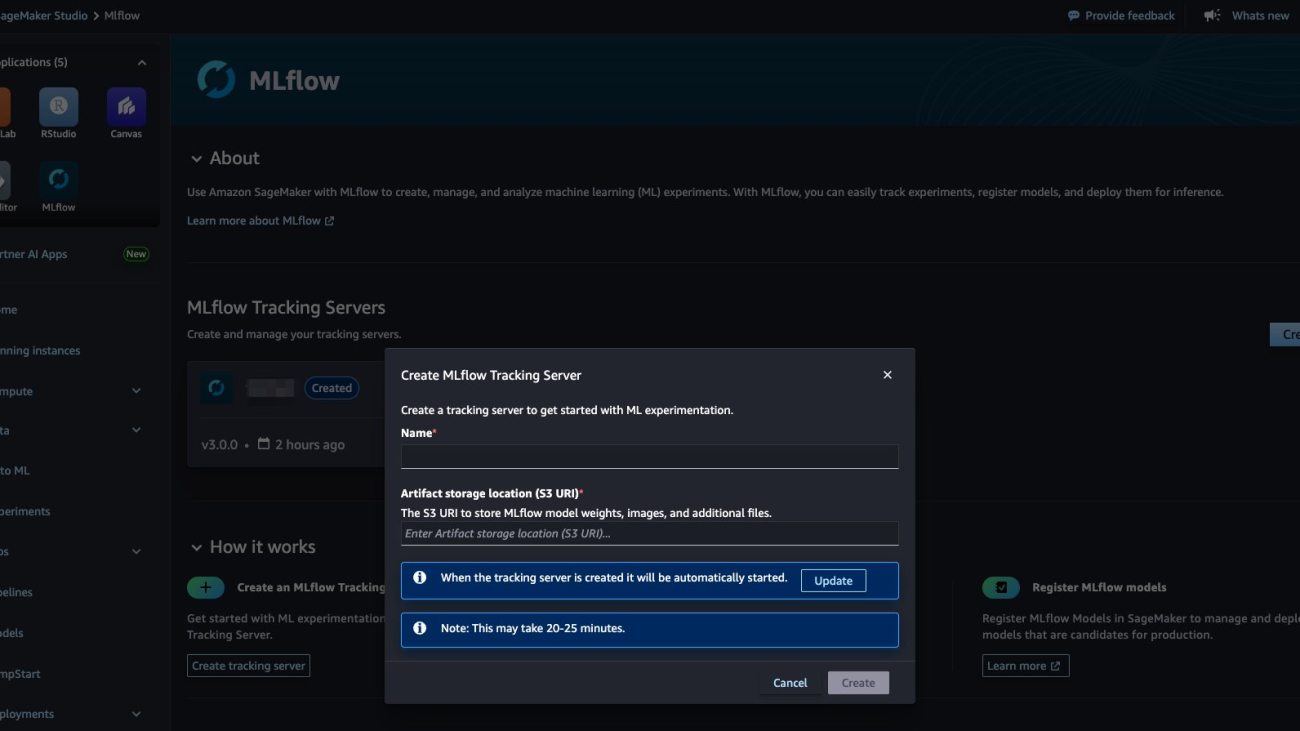Click the Create button in dialog
The width and height of the screenshot is (1300, 731).
858,683
